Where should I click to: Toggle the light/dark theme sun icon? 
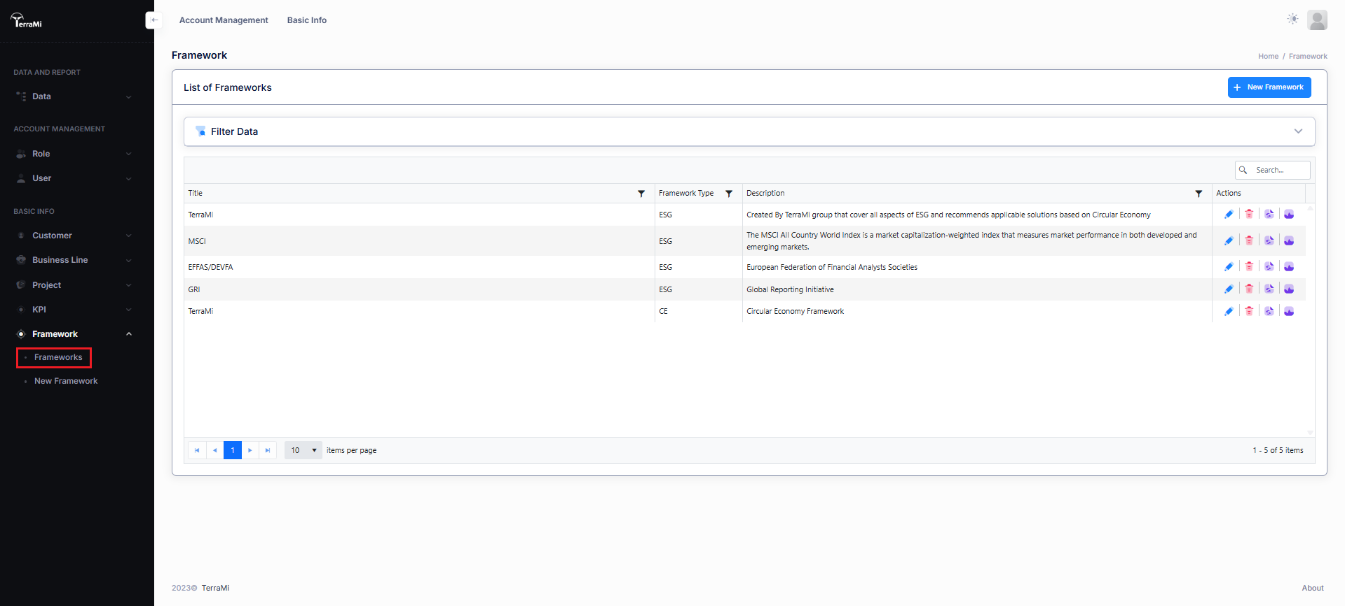tap(1293, 19)
